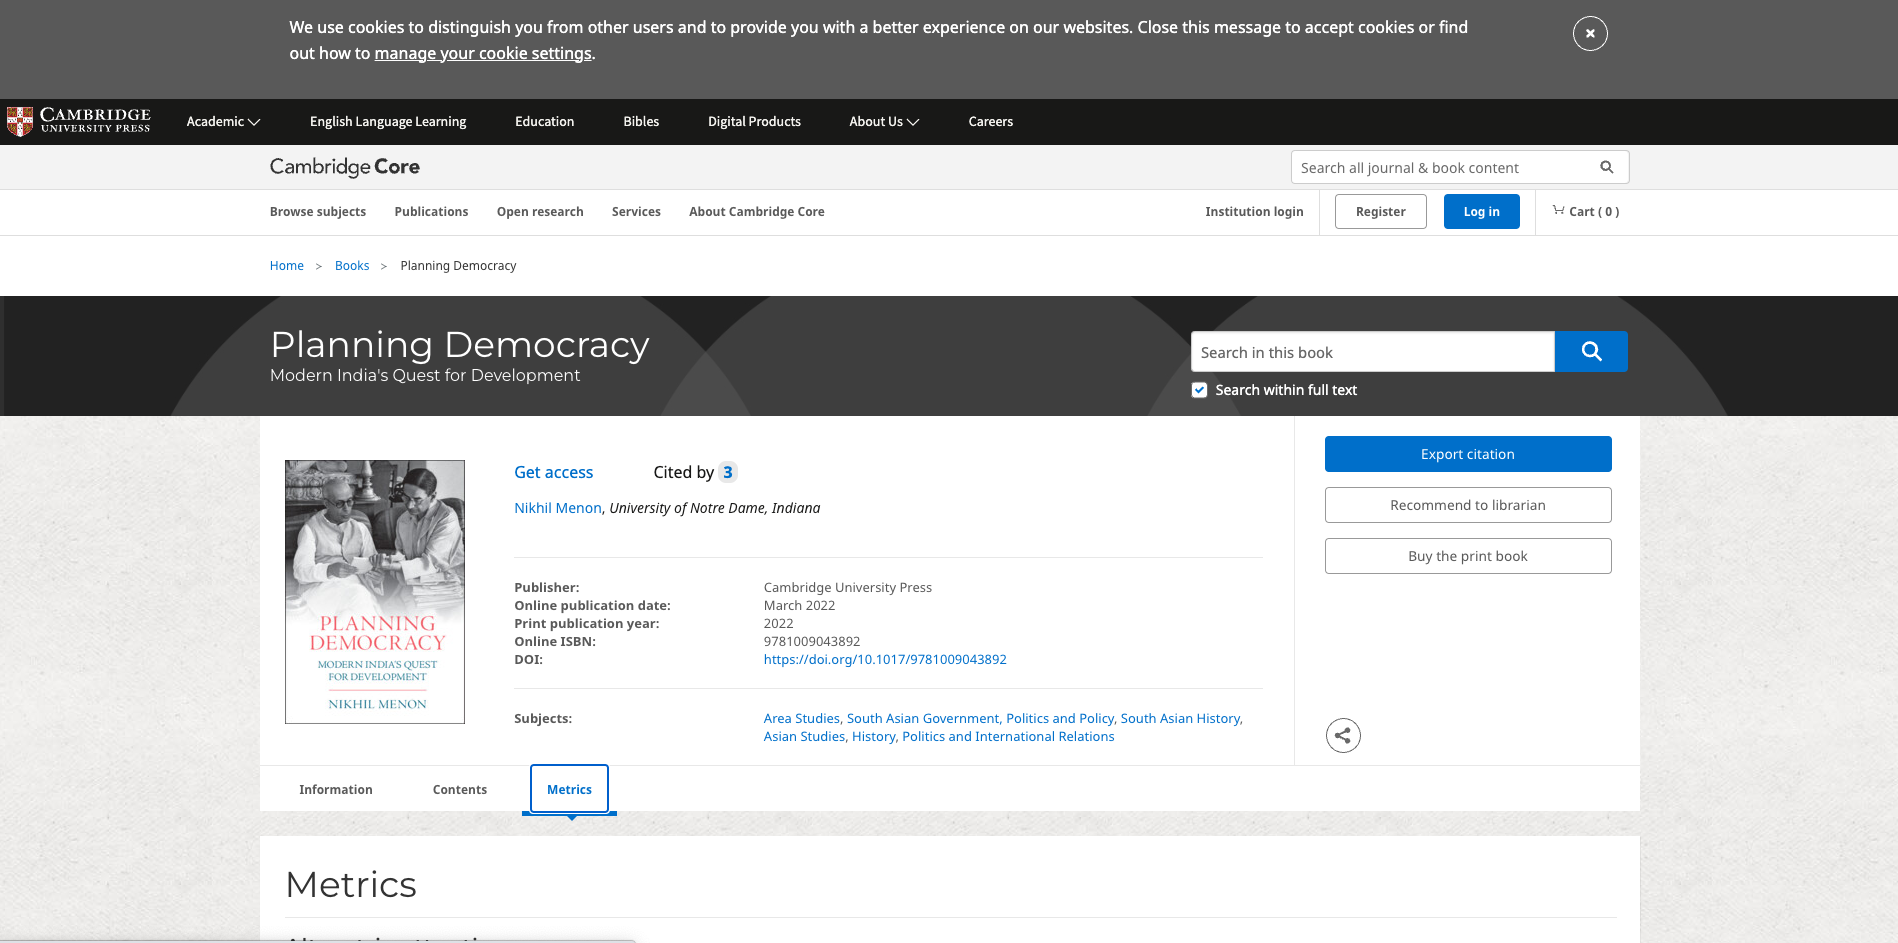Screen dimensions: 1898x943
Task: Click the Planning Democracy book cover thumbnail
Action: click(x=375, y=591)
